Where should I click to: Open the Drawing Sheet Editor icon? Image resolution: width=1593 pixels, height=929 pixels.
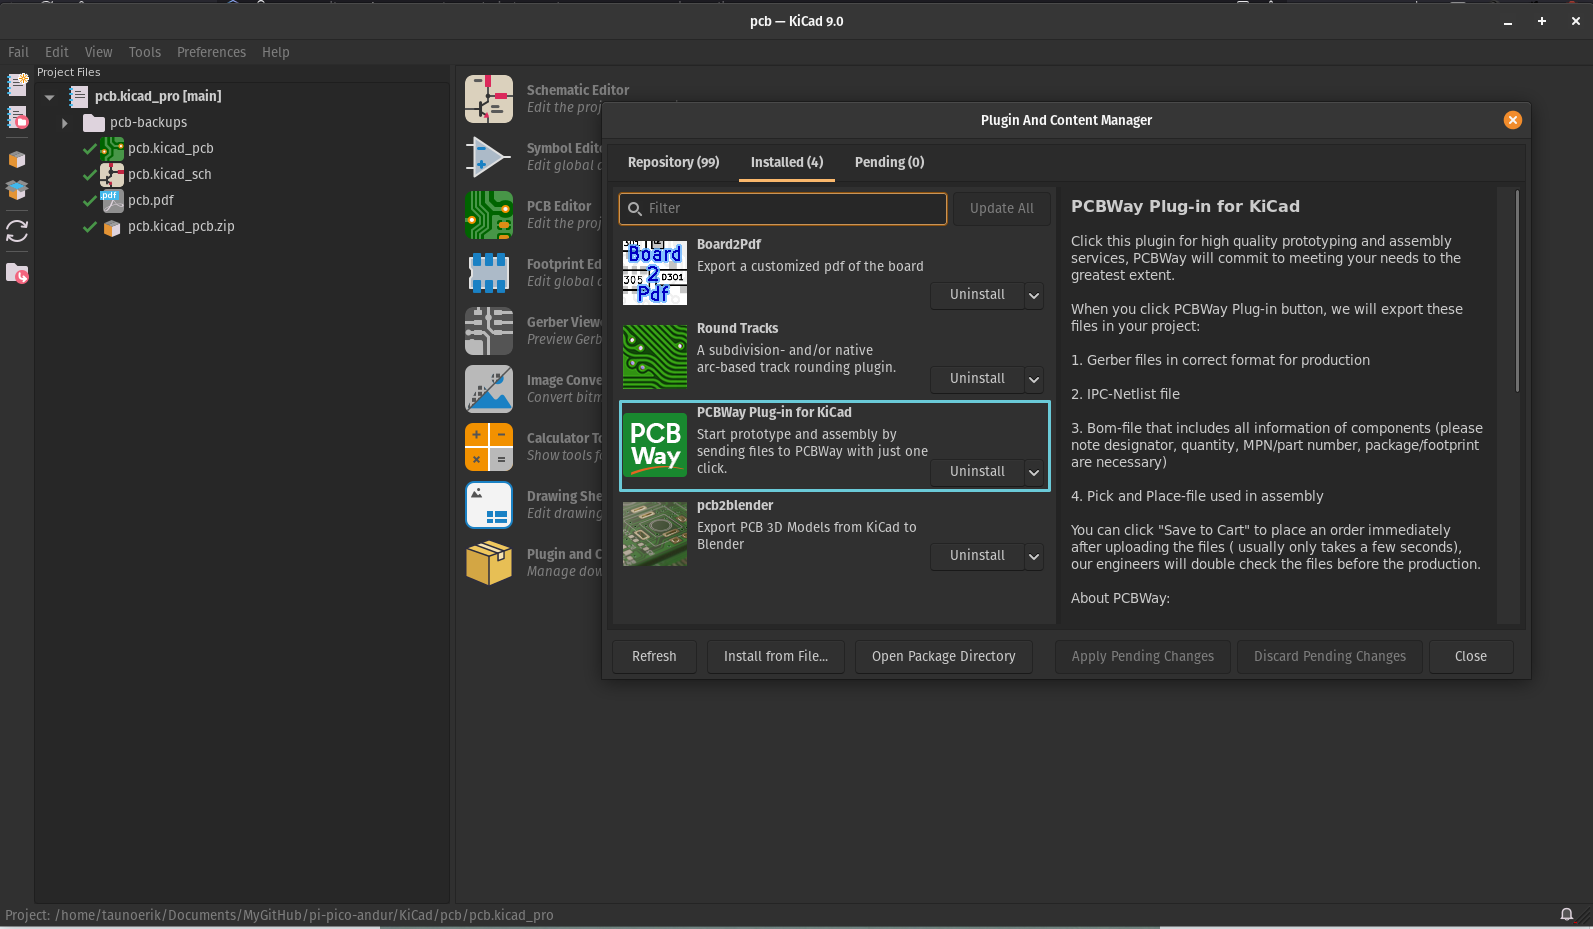(488, 505)
